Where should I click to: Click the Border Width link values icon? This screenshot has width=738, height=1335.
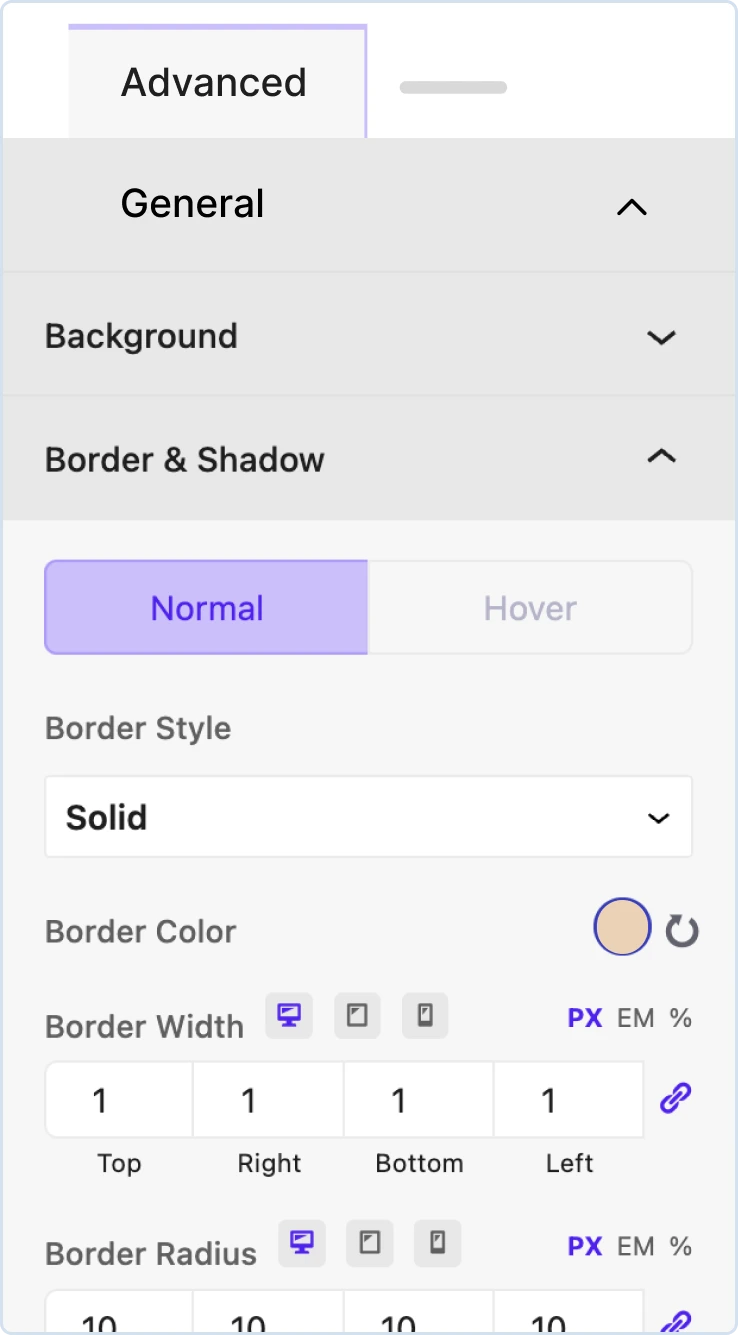(x=676, y=1098)
